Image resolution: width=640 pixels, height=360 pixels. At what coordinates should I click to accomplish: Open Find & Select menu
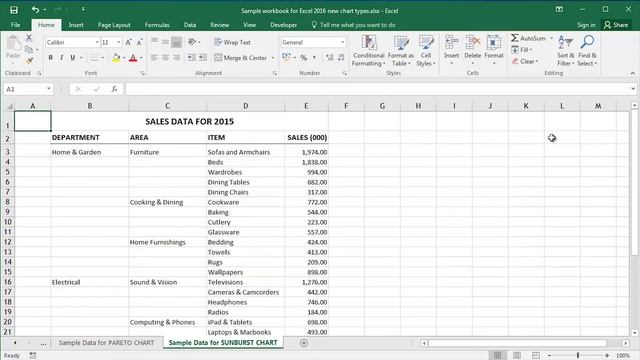tap(587, 51)
